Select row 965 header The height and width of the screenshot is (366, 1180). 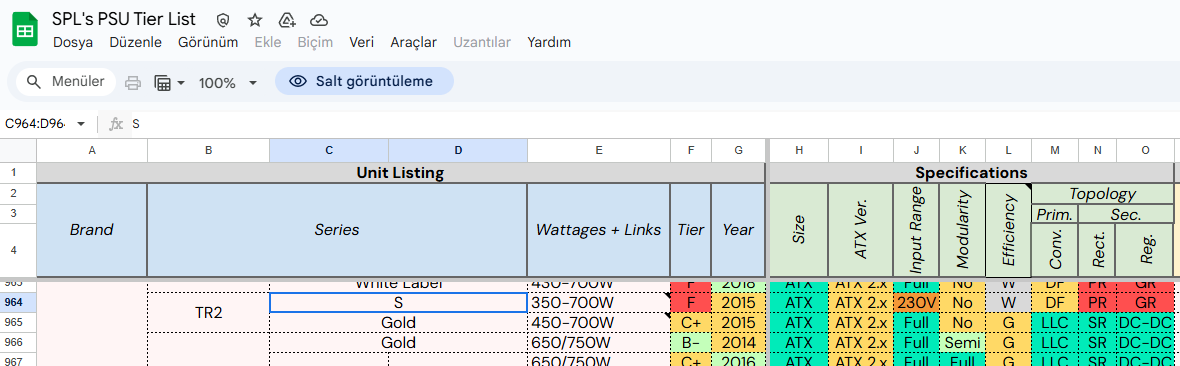(18, 322)
